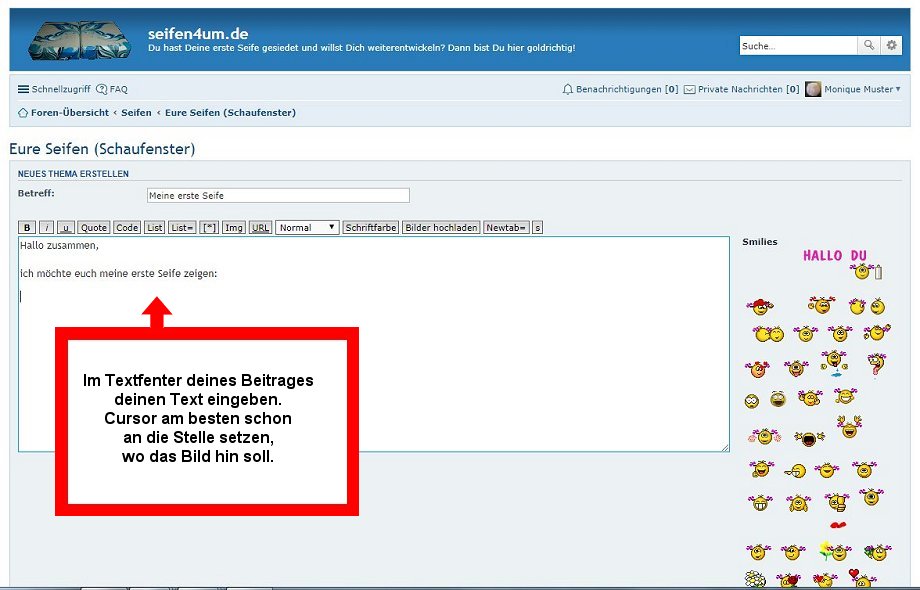Image resolution: width=920 pixels, height=590 pixels.
Task: Click the search magnifier icon
Action: (869, 45)
